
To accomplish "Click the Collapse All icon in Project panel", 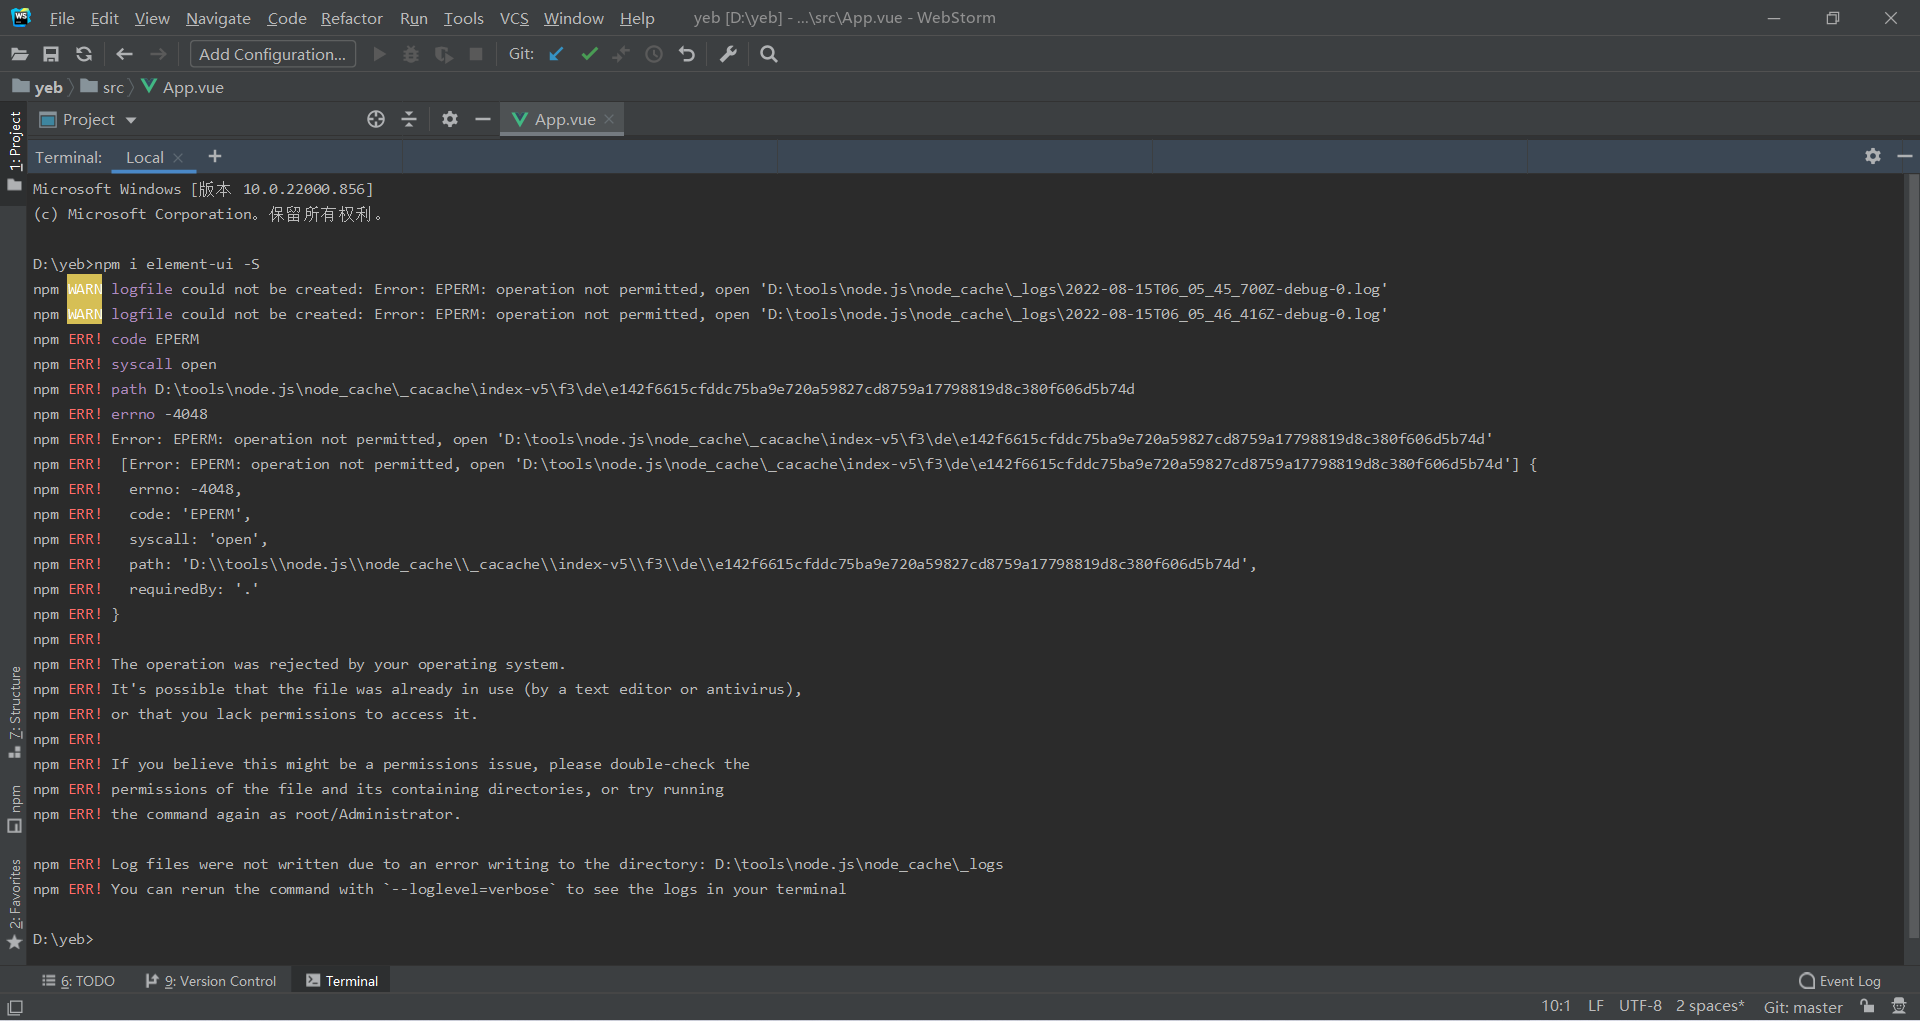I will (409, 119).
